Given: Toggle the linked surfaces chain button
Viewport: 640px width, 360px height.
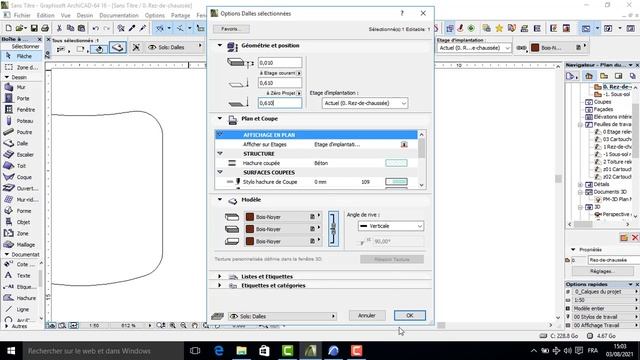Looking at the screenshot, I should (333, 229).
